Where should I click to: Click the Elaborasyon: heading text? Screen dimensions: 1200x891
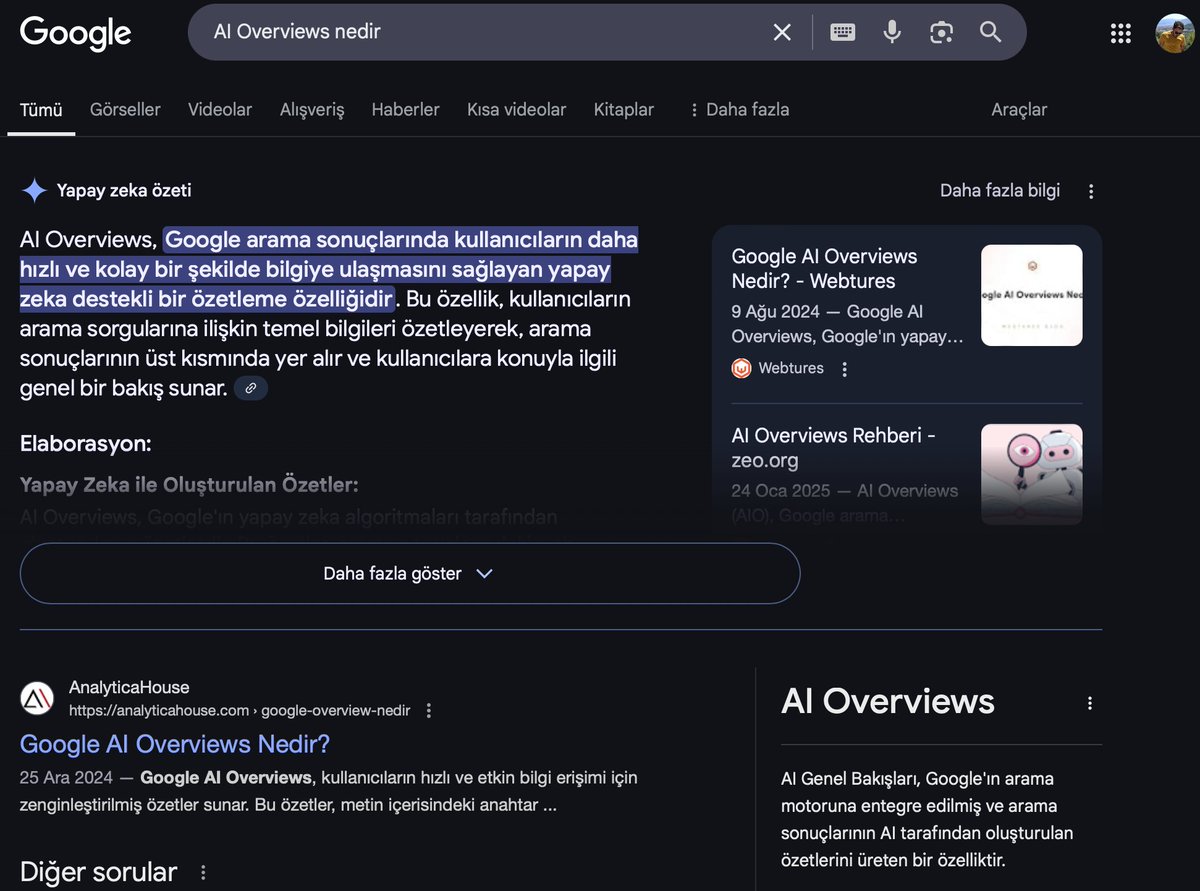click(x=86, y=443)
